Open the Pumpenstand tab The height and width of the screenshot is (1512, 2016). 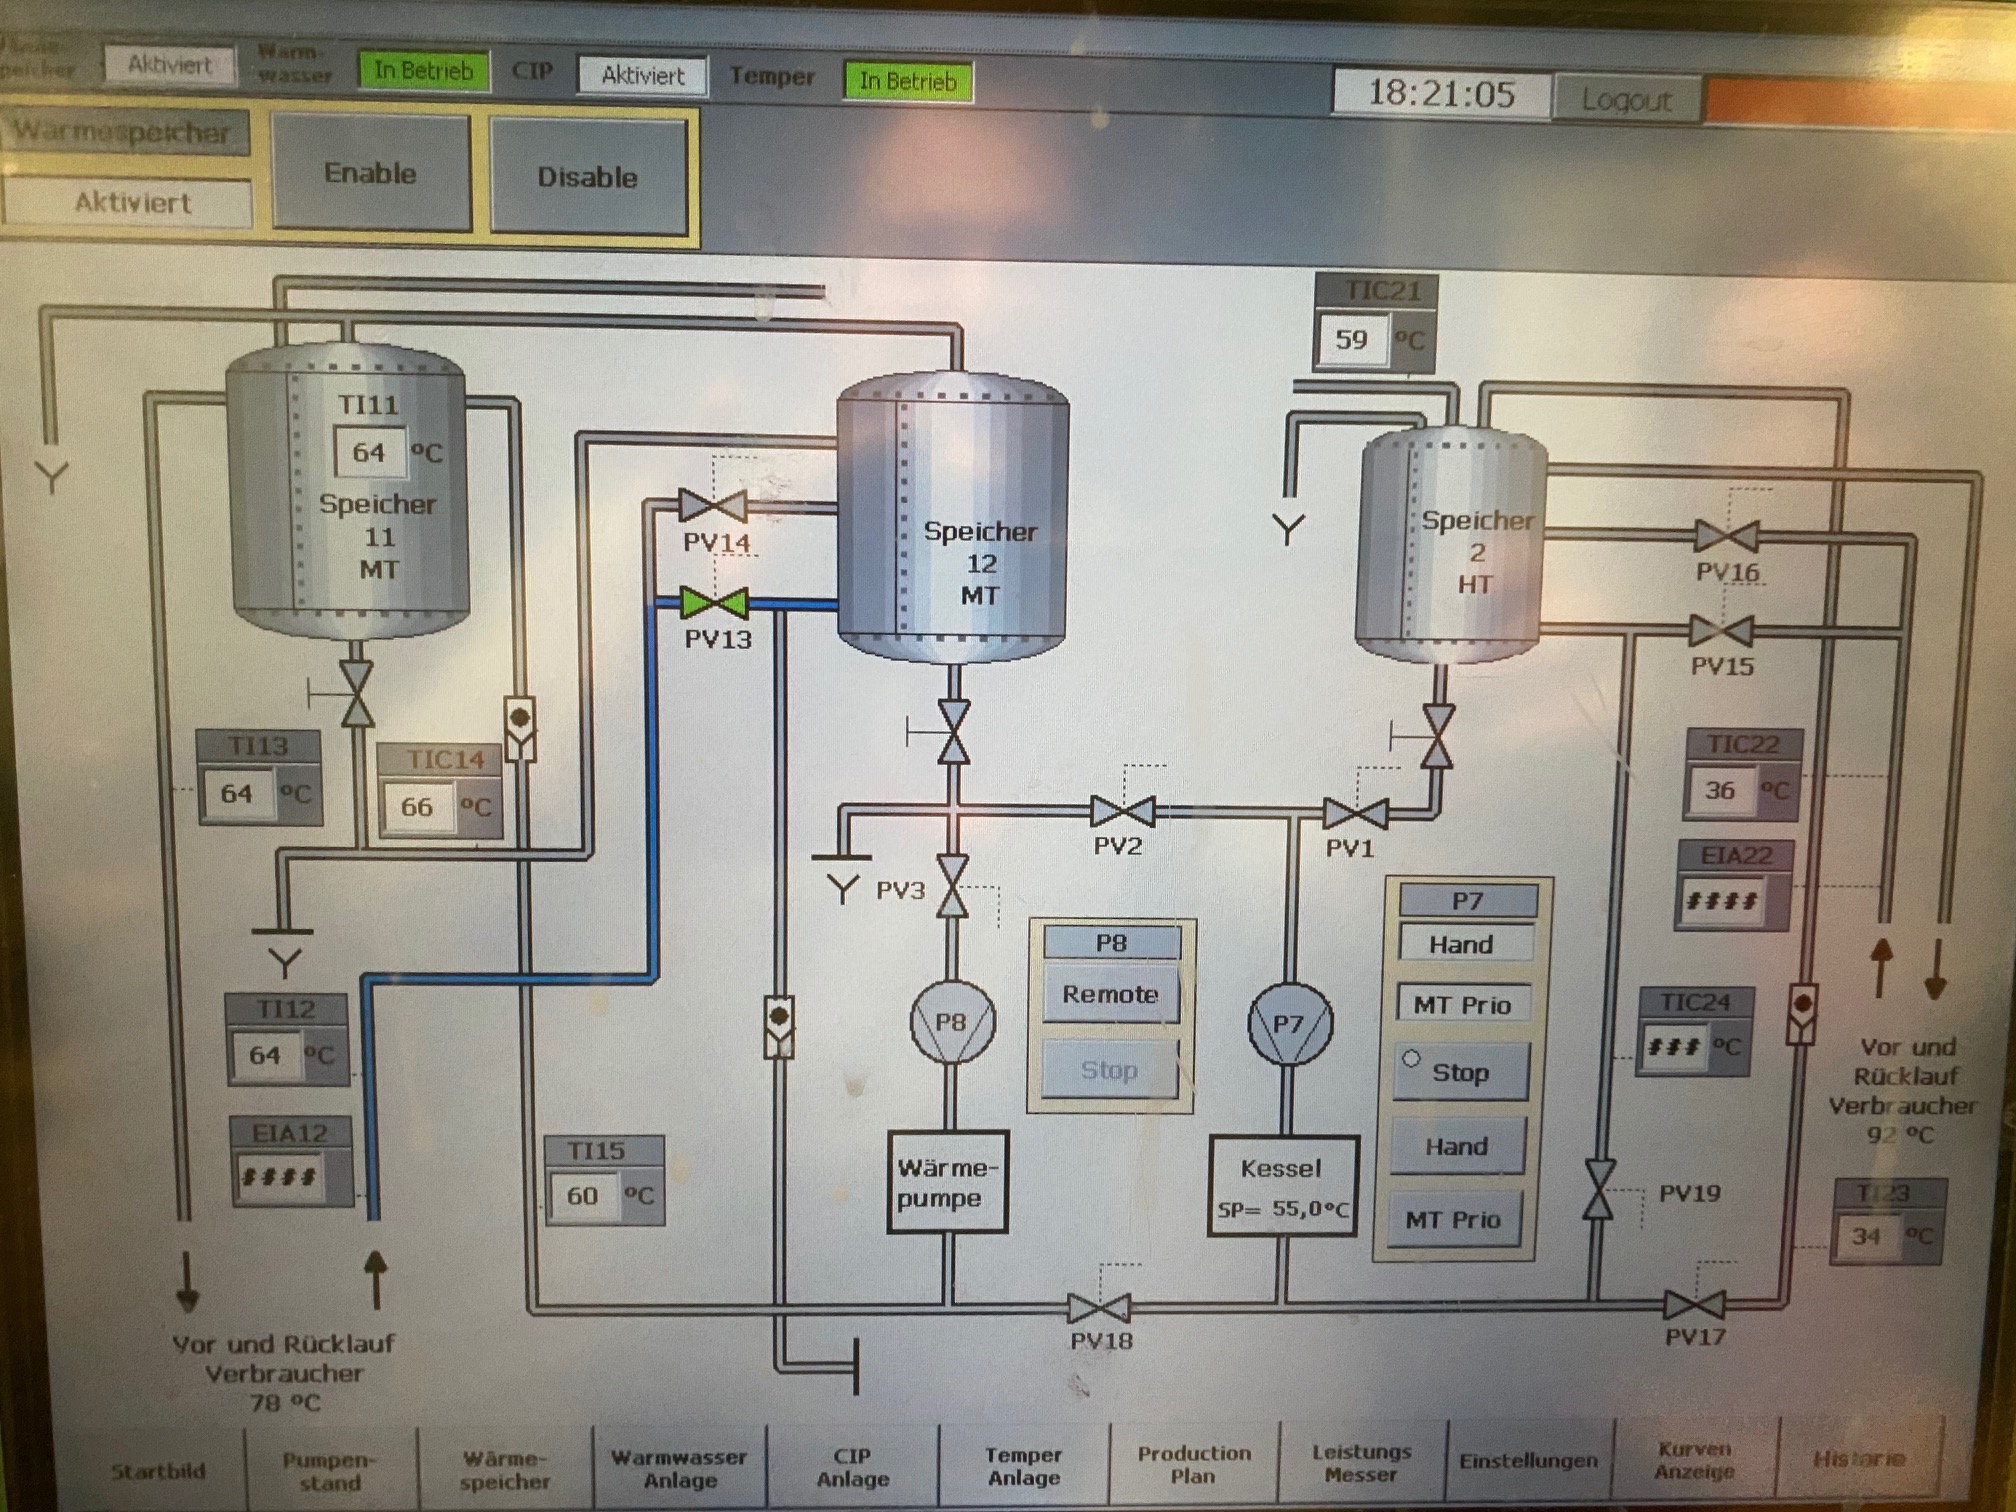(329, 1470)
